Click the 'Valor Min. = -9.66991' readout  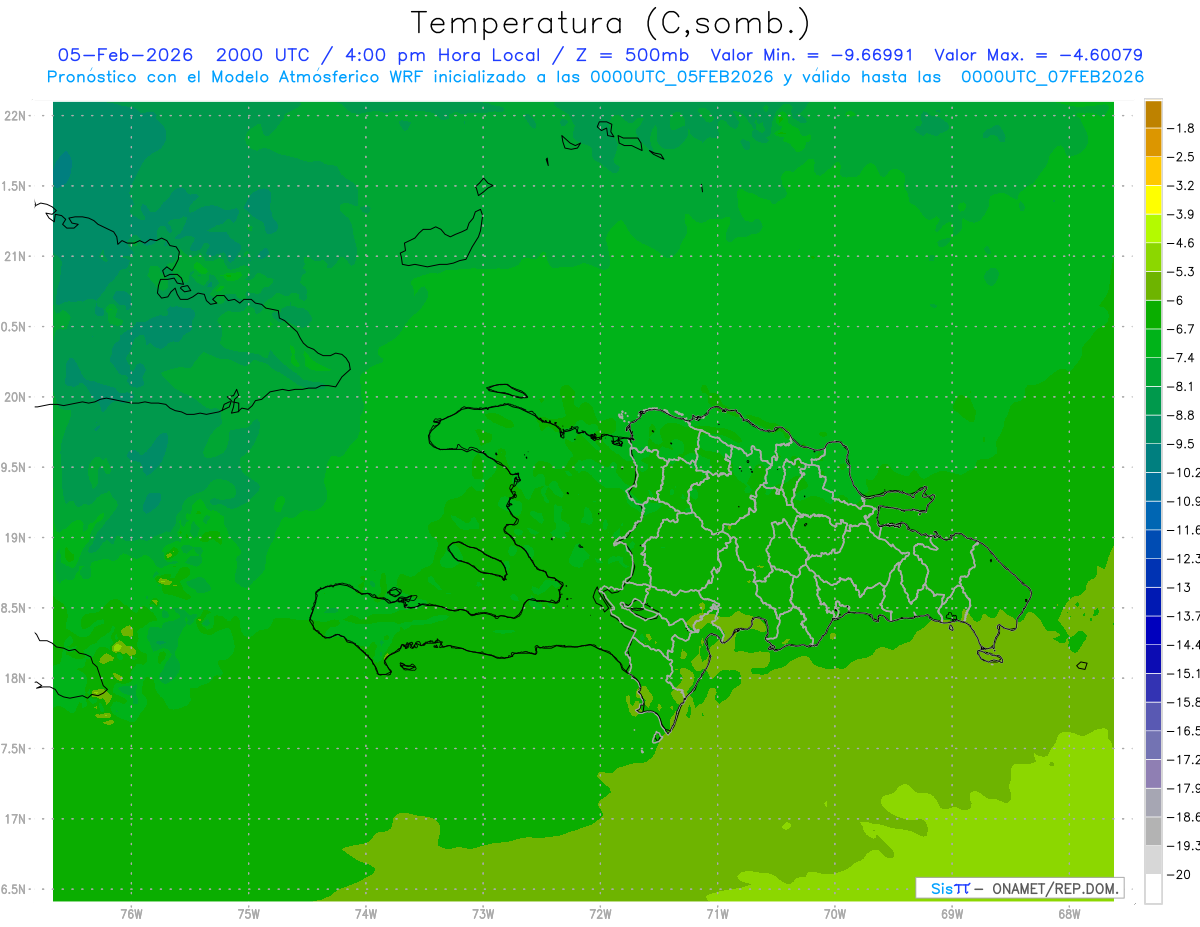pos(811,55)
